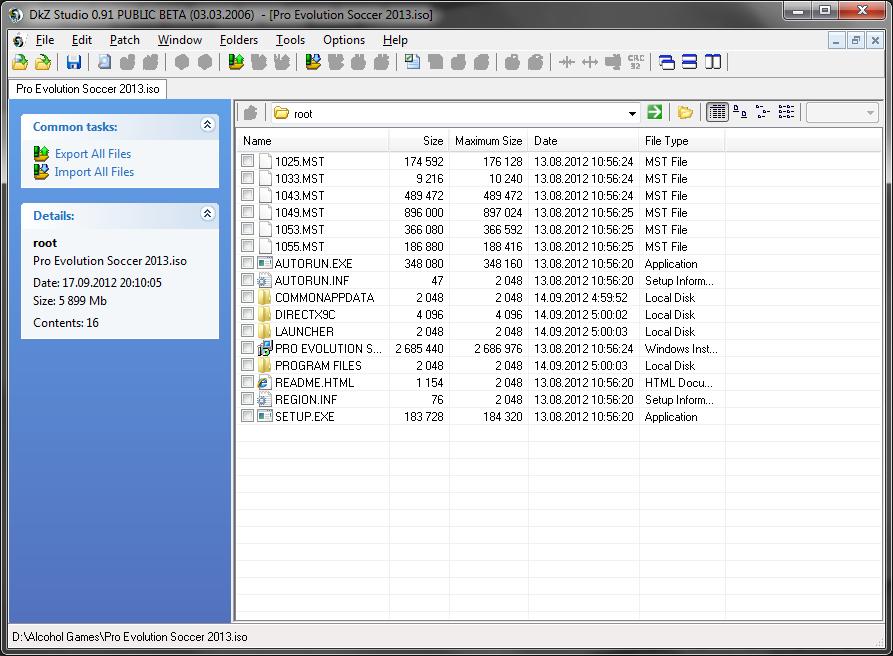Viewport: 893px width, 656px height.
Task: Minimize the inner document window
Action: tap(836, 40)
